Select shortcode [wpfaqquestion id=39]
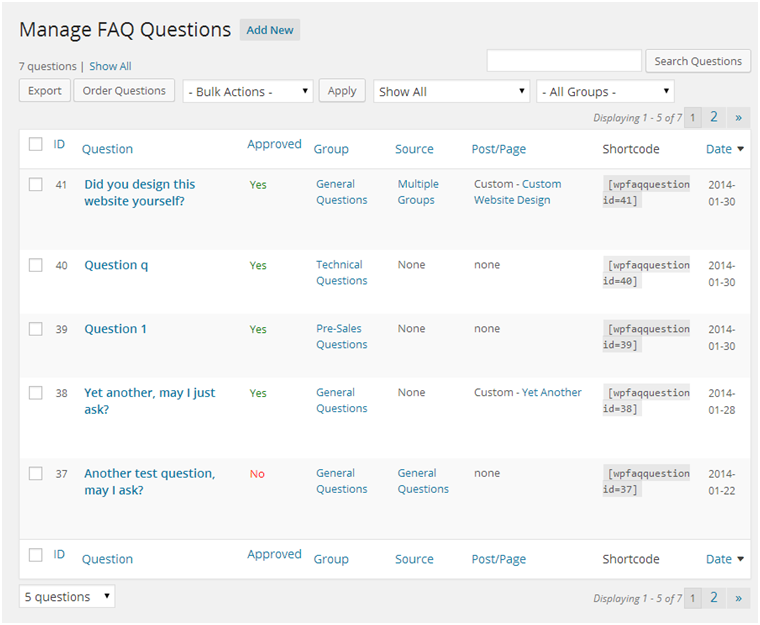 click(x=646, y=337)
